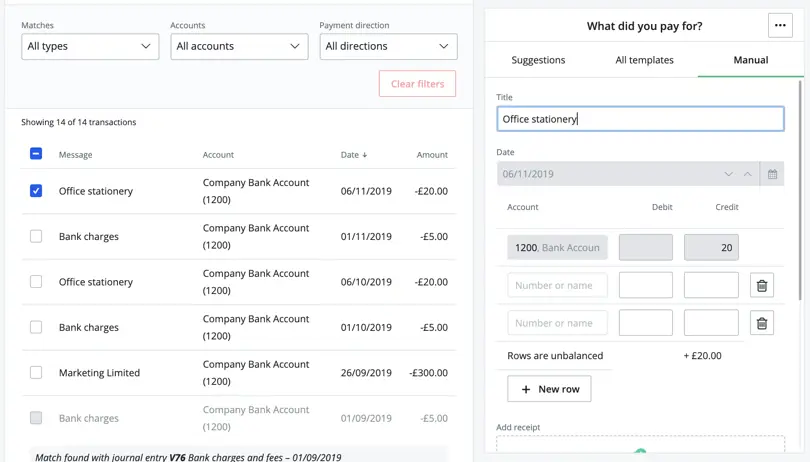The image size is (810, 462).
Task: Click the Message column header
Action: (x=75, y=155)
